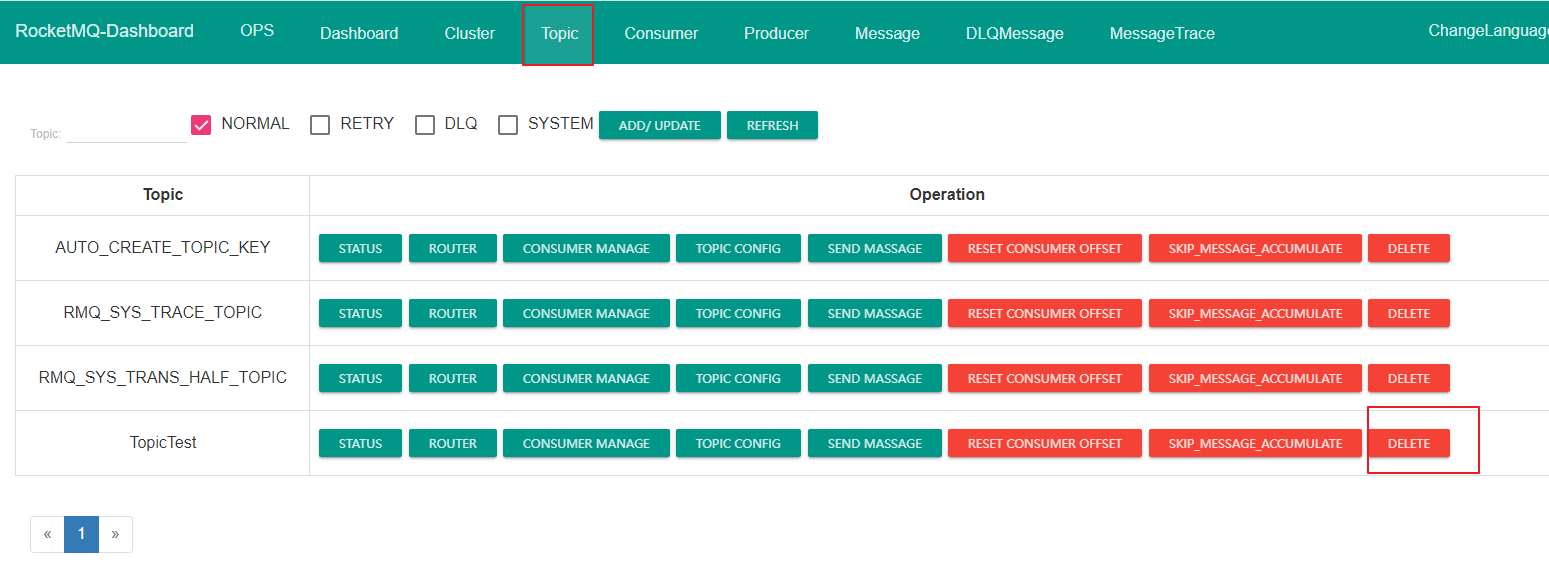Open the OPS tab
The width and height of the screenshot is (1549, 579).
click(257, 30)
